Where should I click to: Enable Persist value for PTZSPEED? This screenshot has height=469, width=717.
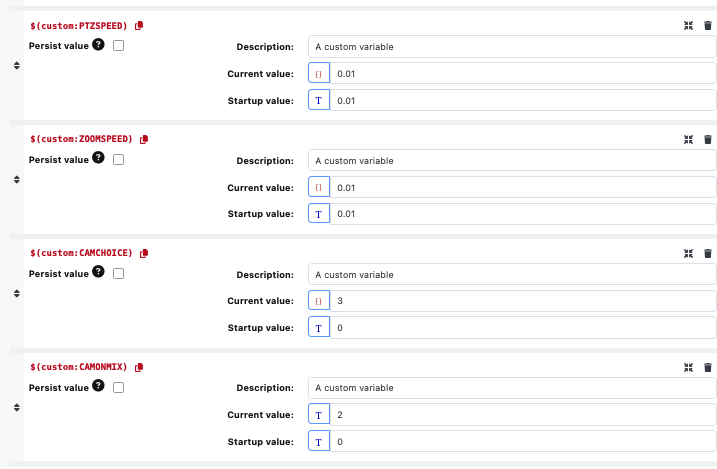pos(119,46)
